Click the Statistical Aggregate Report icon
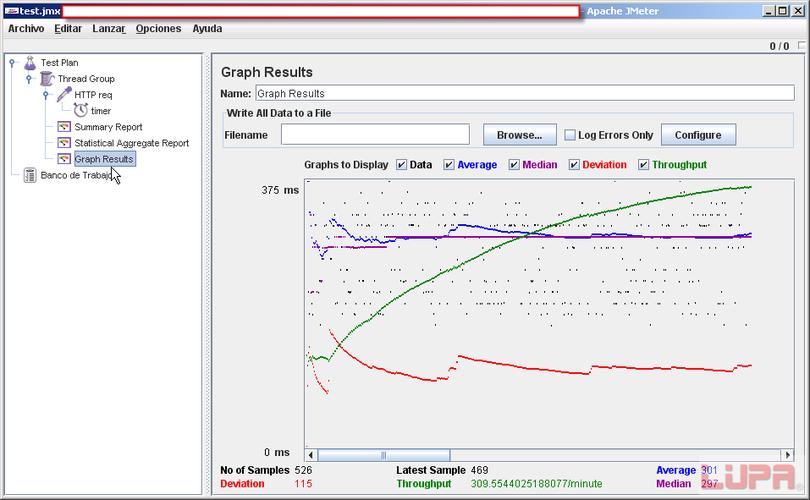Viewport: 810px width, 500px height. point(64,143)
